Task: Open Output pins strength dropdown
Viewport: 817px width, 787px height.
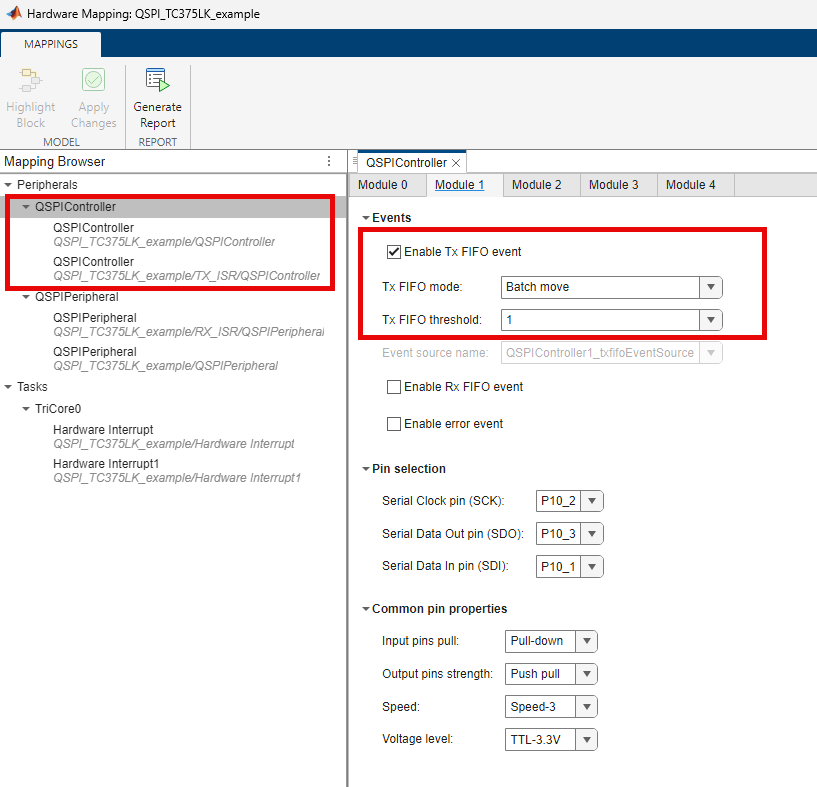Action: pos(587,674)
